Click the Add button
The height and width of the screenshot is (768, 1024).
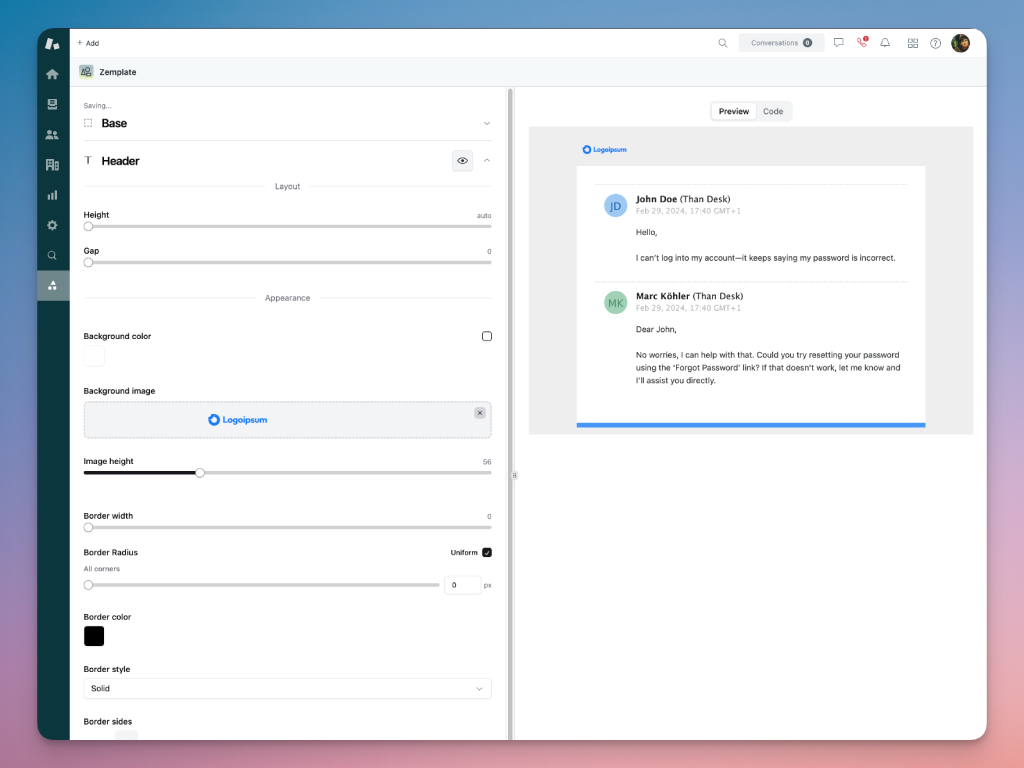pyautogui.click(x=88, y=43)
